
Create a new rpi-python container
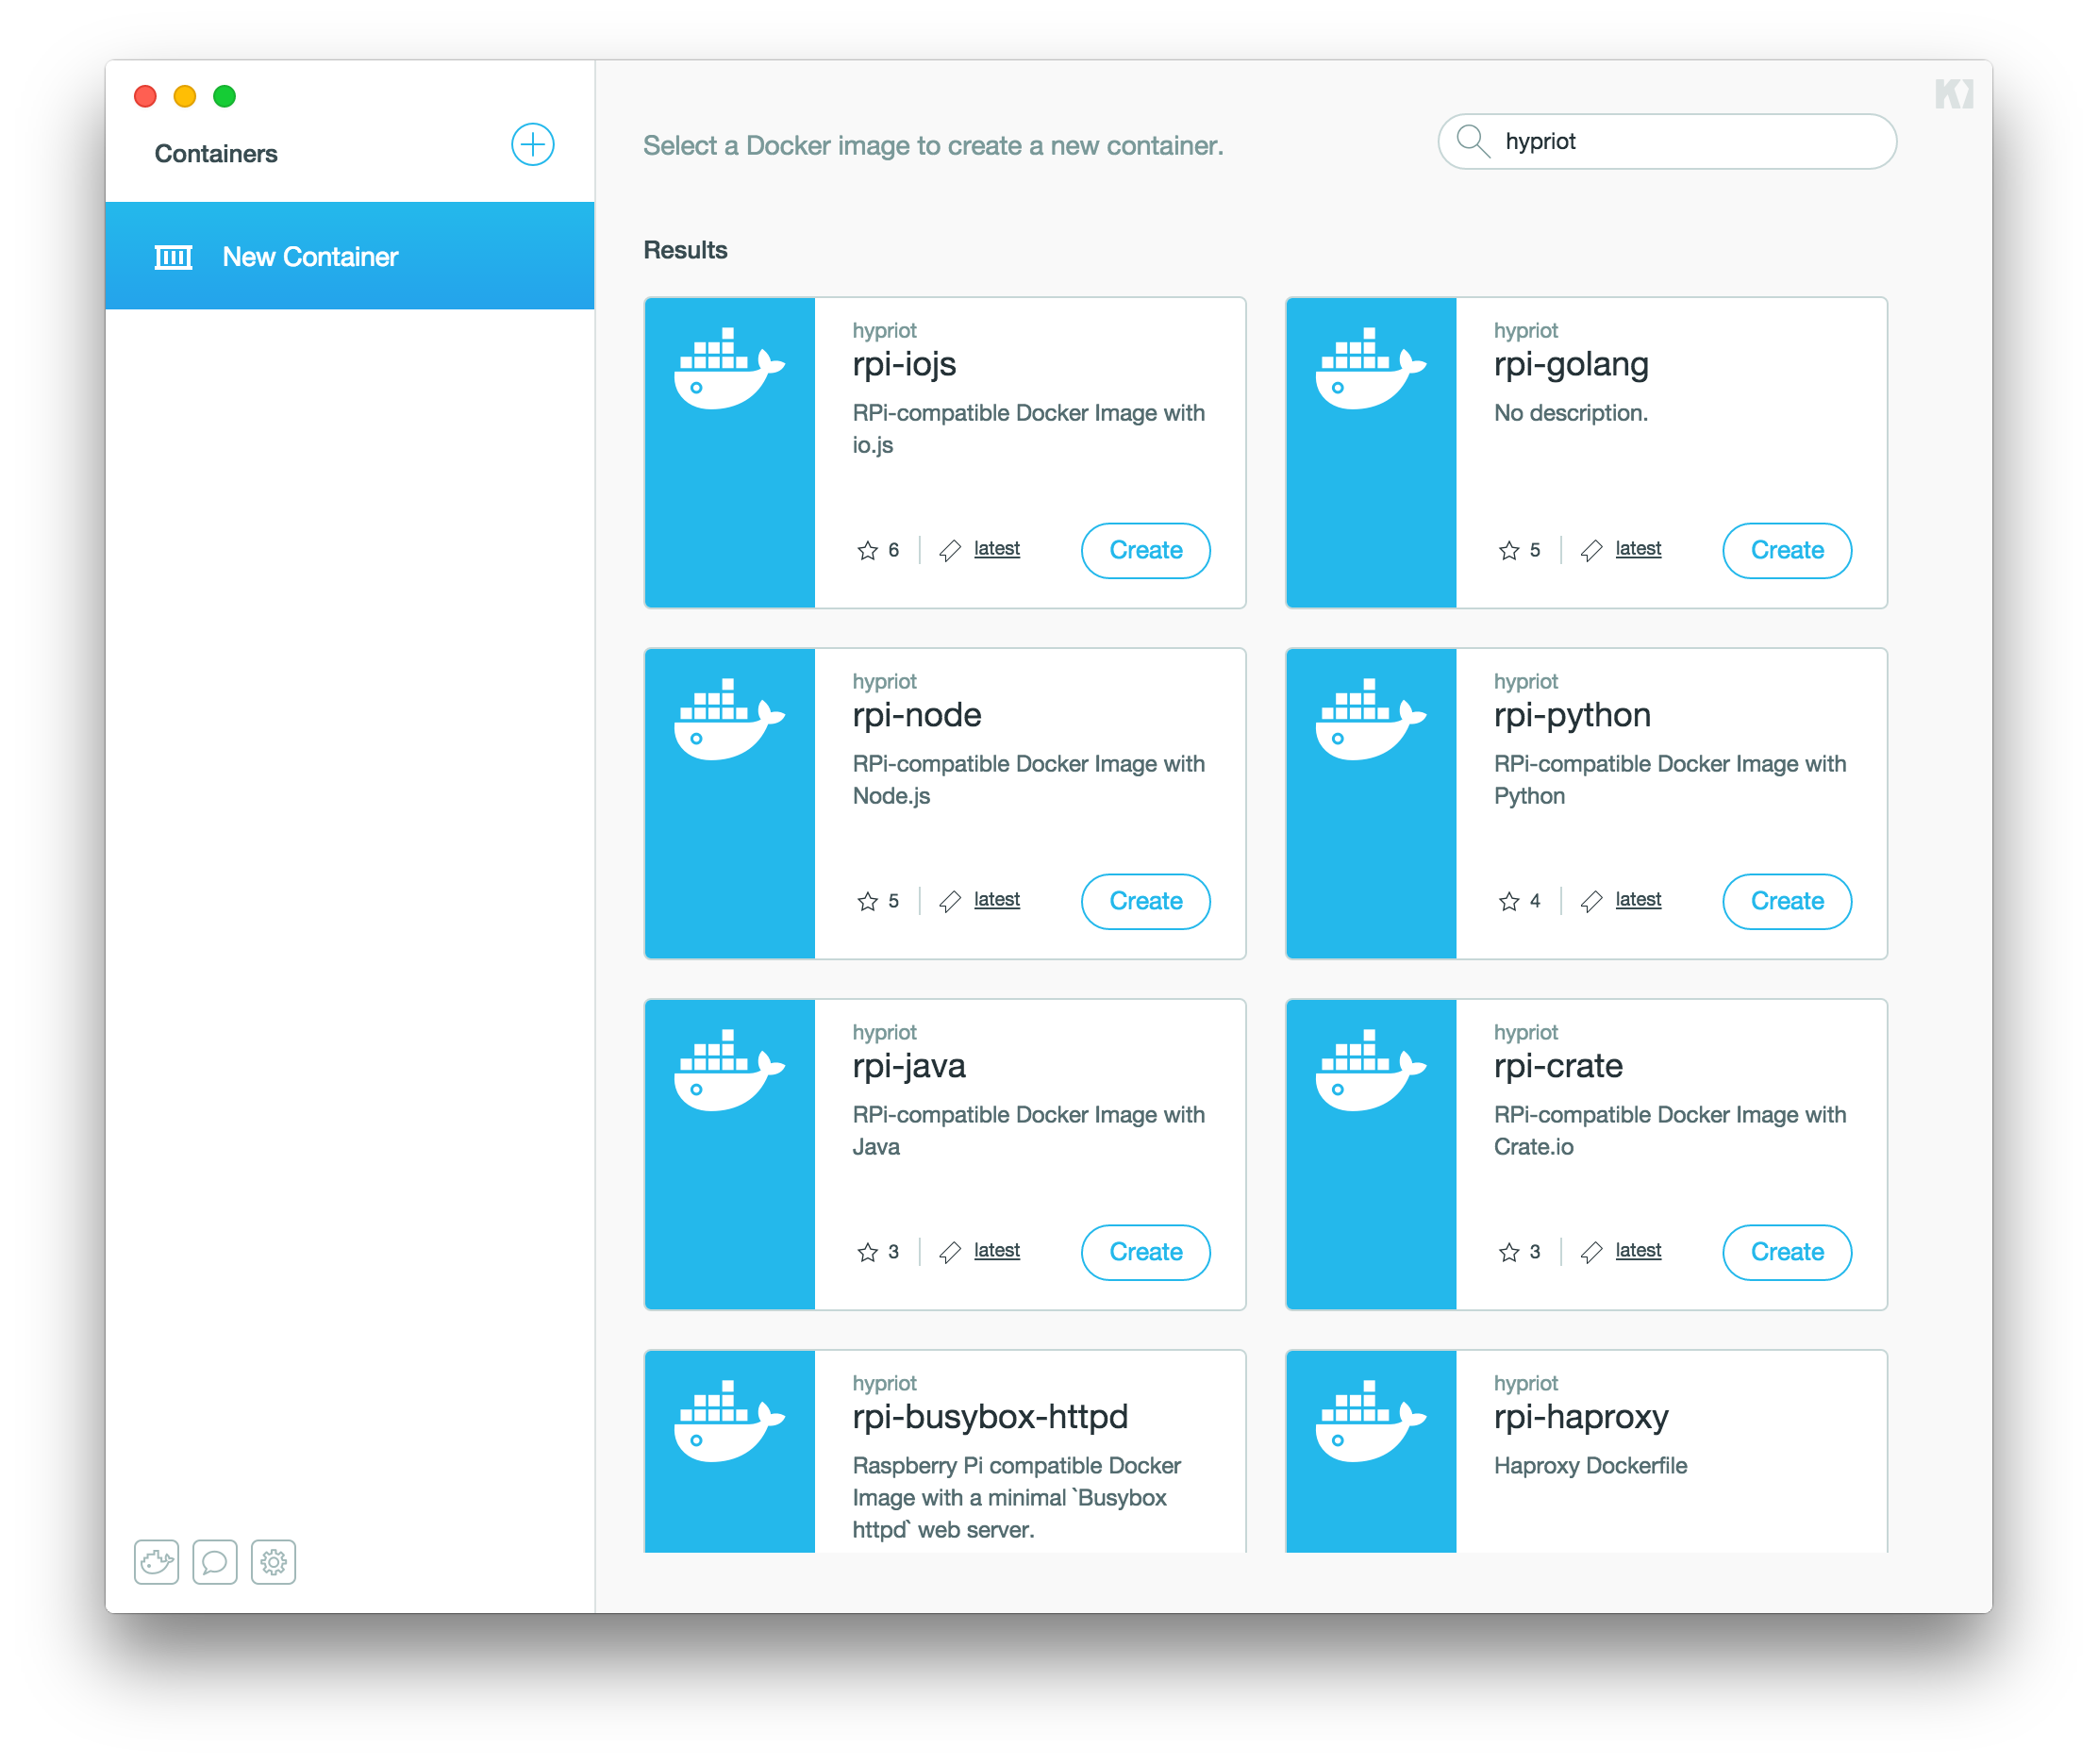[x=1787, y=900]
